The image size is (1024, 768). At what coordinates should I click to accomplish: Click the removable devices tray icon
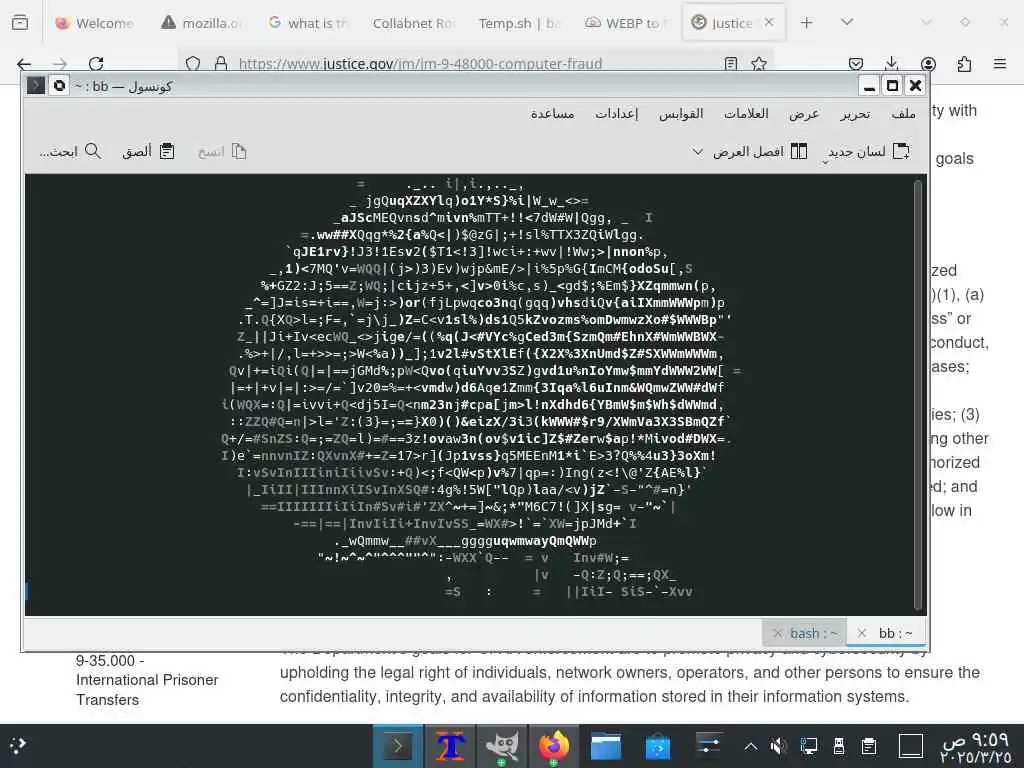tap(839, 746)
